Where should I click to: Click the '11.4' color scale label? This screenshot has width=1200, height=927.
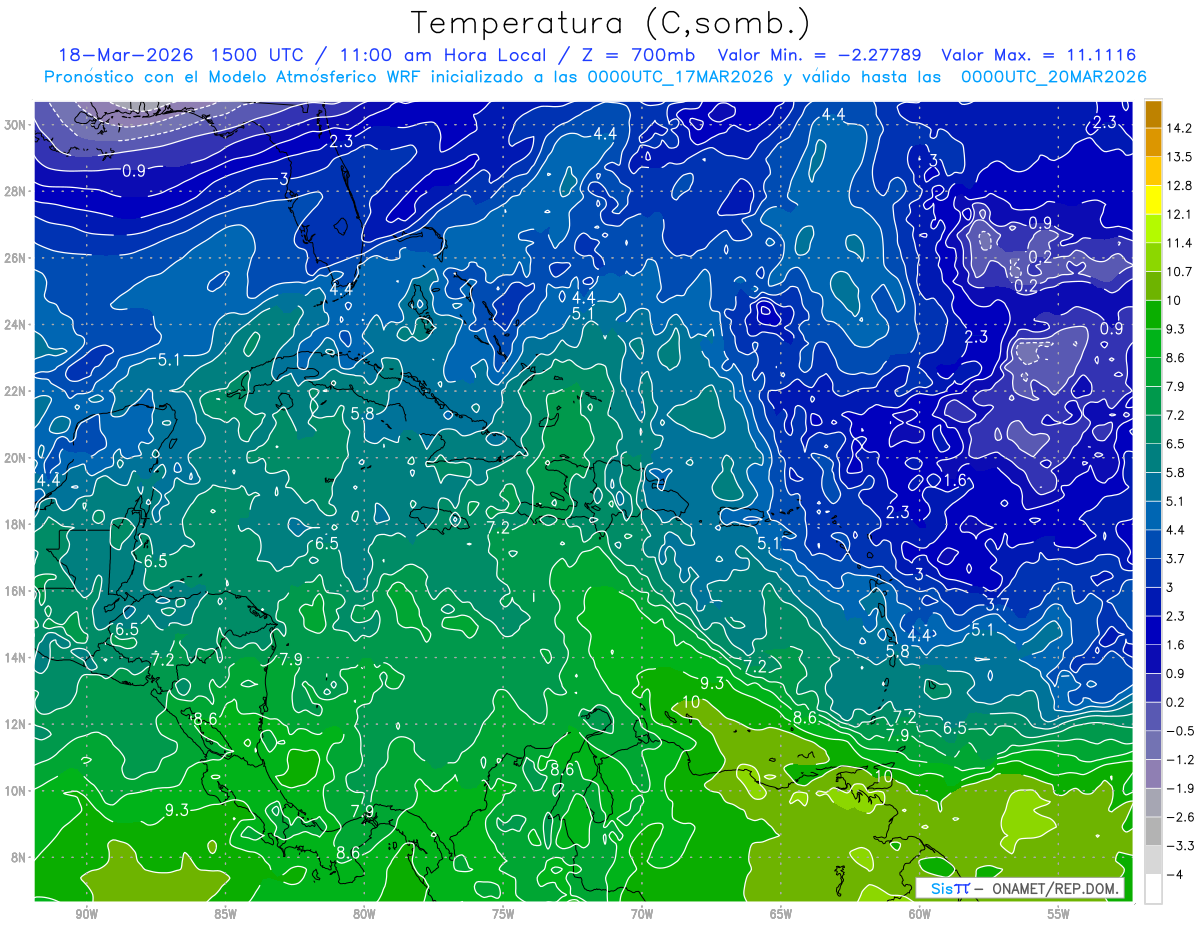coord(1180,243)
